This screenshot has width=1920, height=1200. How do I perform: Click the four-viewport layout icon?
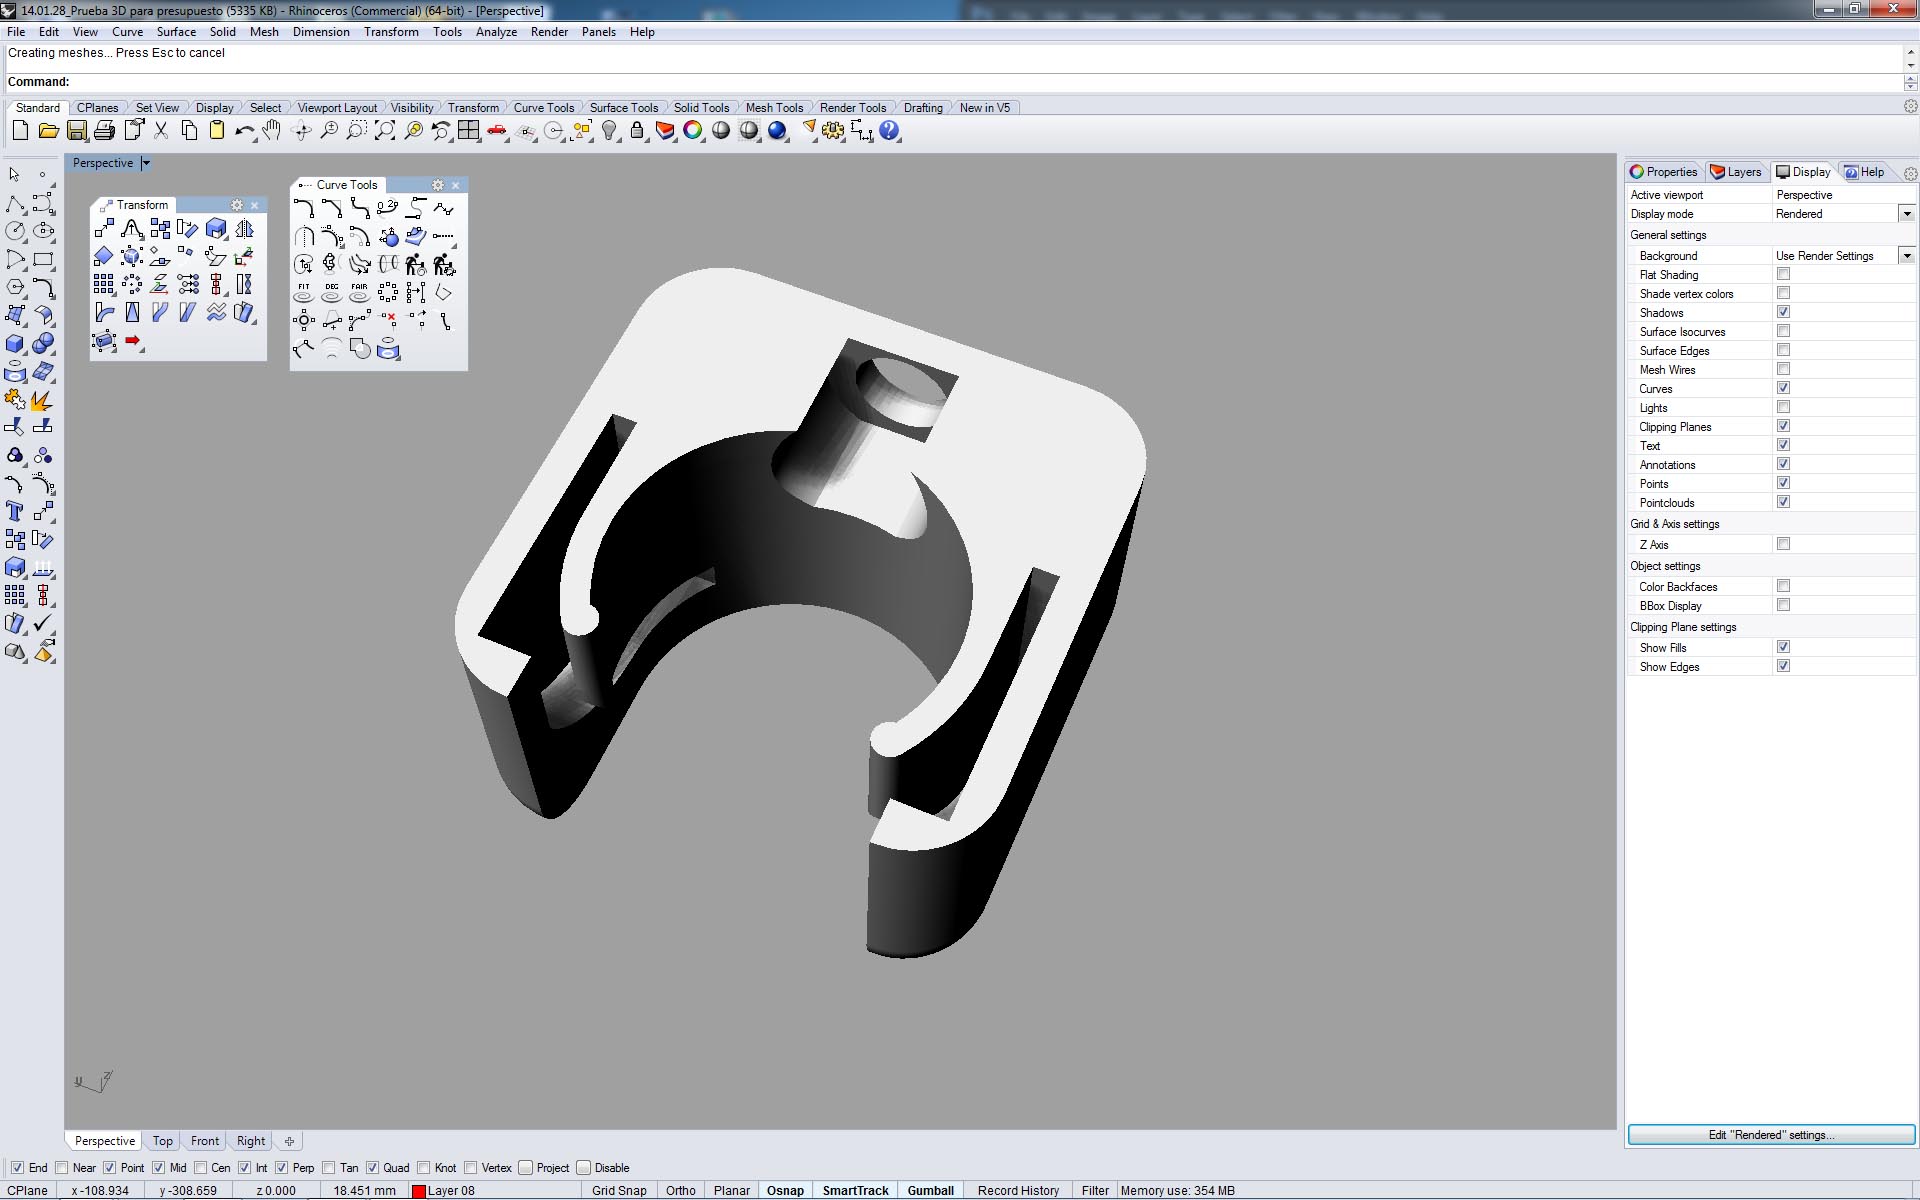(x=468, y=130)
